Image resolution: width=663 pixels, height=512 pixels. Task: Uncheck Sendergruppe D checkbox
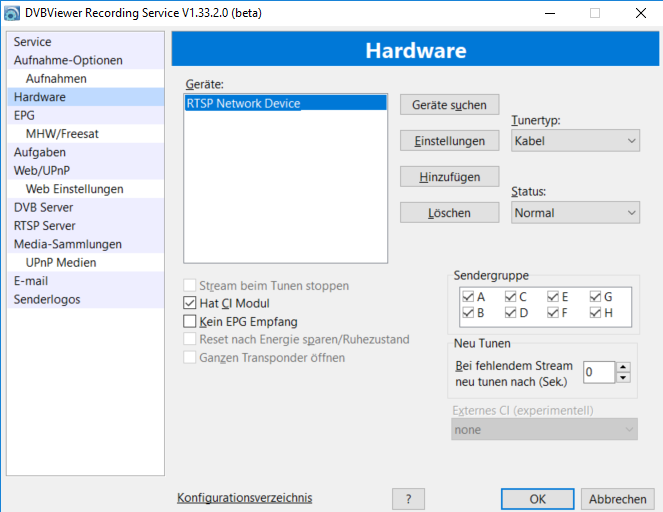[x=510, y=313]
